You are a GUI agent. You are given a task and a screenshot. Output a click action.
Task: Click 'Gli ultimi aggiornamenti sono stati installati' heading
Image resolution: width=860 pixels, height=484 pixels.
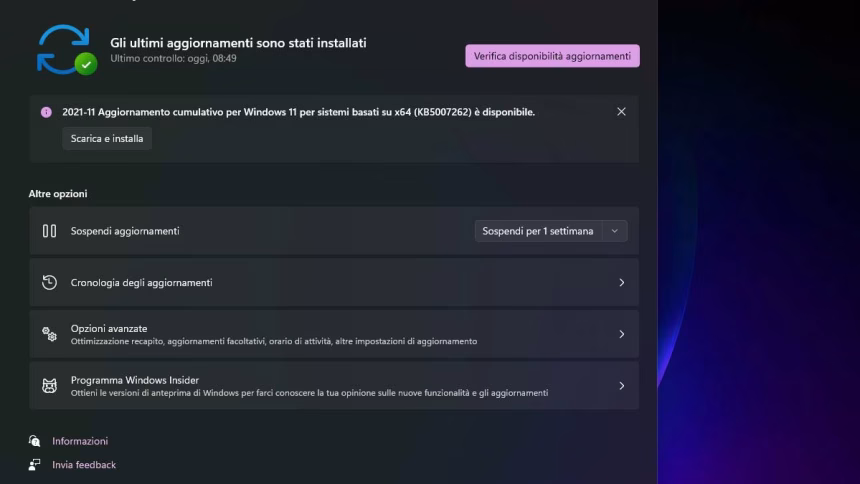pos(238,43)
